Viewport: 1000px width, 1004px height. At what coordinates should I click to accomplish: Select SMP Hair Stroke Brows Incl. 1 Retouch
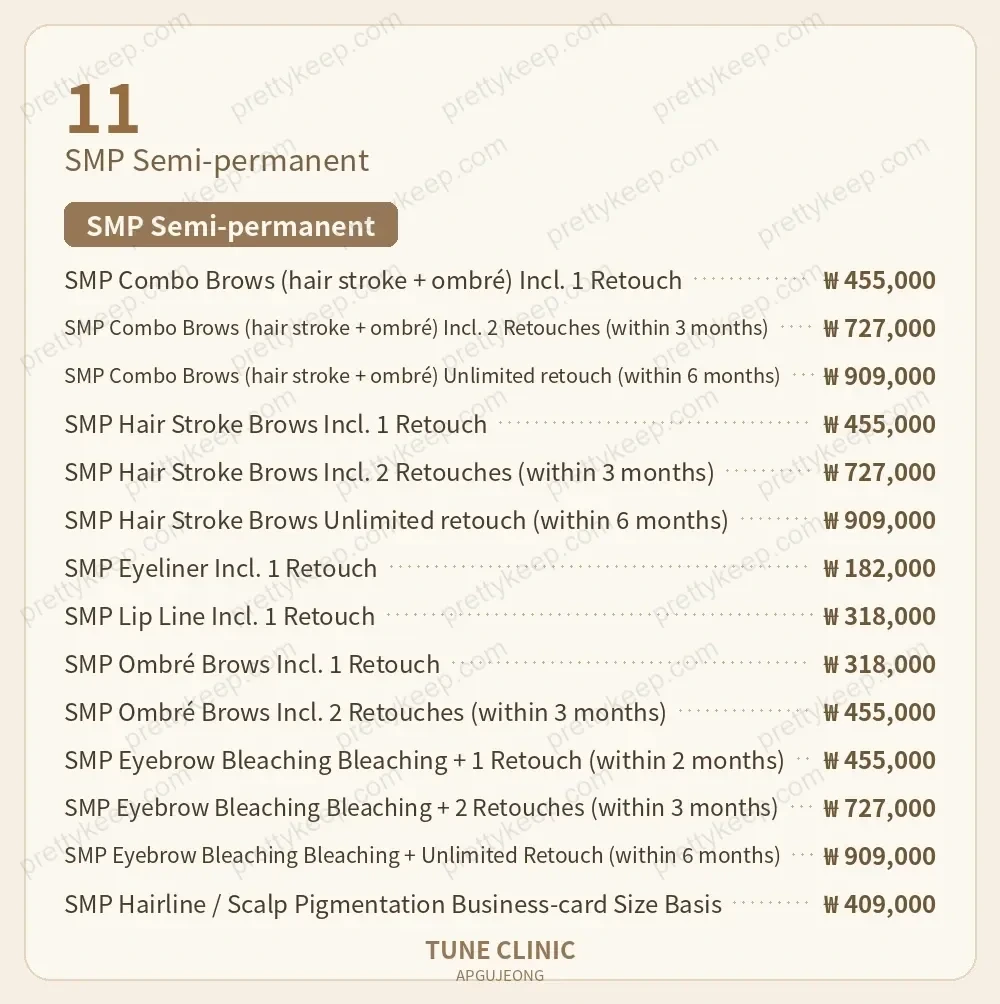(499, 424)
